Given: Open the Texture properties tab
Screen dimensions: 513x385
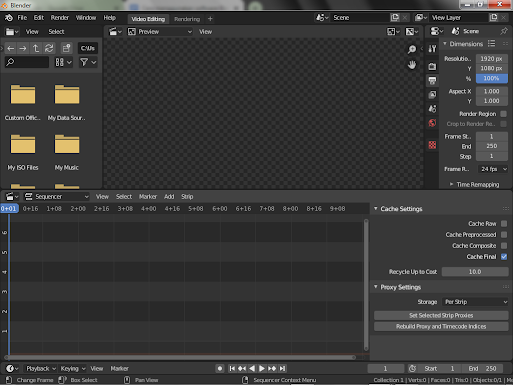Looking at the screenshot, I should pos(432,145).
